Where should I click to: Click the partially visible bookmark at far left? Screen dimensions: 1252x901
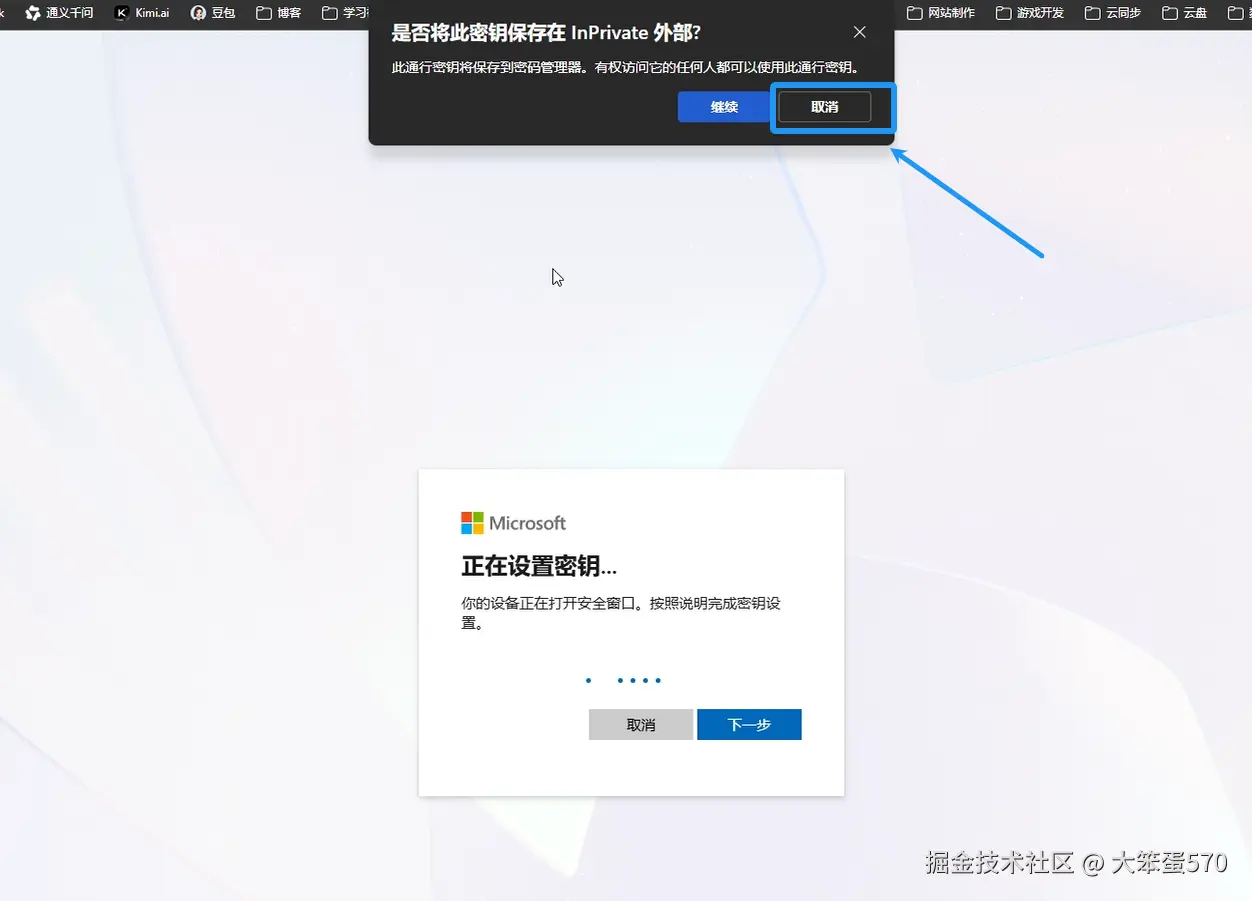click(x=5, y=13)
